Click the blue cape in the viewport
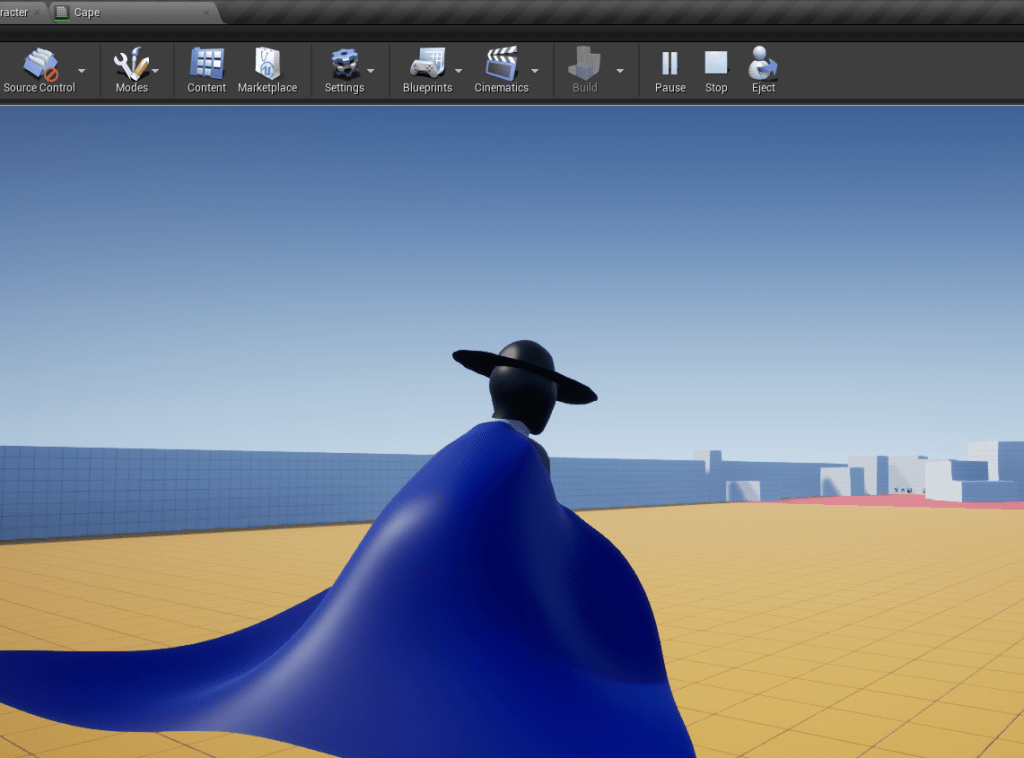This screenshot has height=758, width=1024. point(480,600)
